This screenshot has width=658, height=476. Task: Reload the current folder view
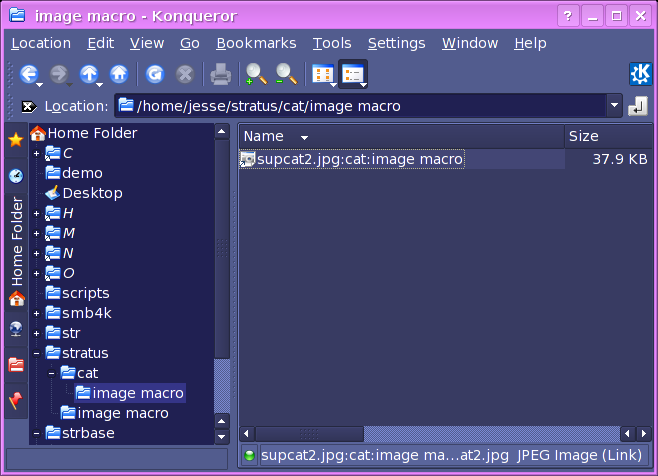(155, 74)
